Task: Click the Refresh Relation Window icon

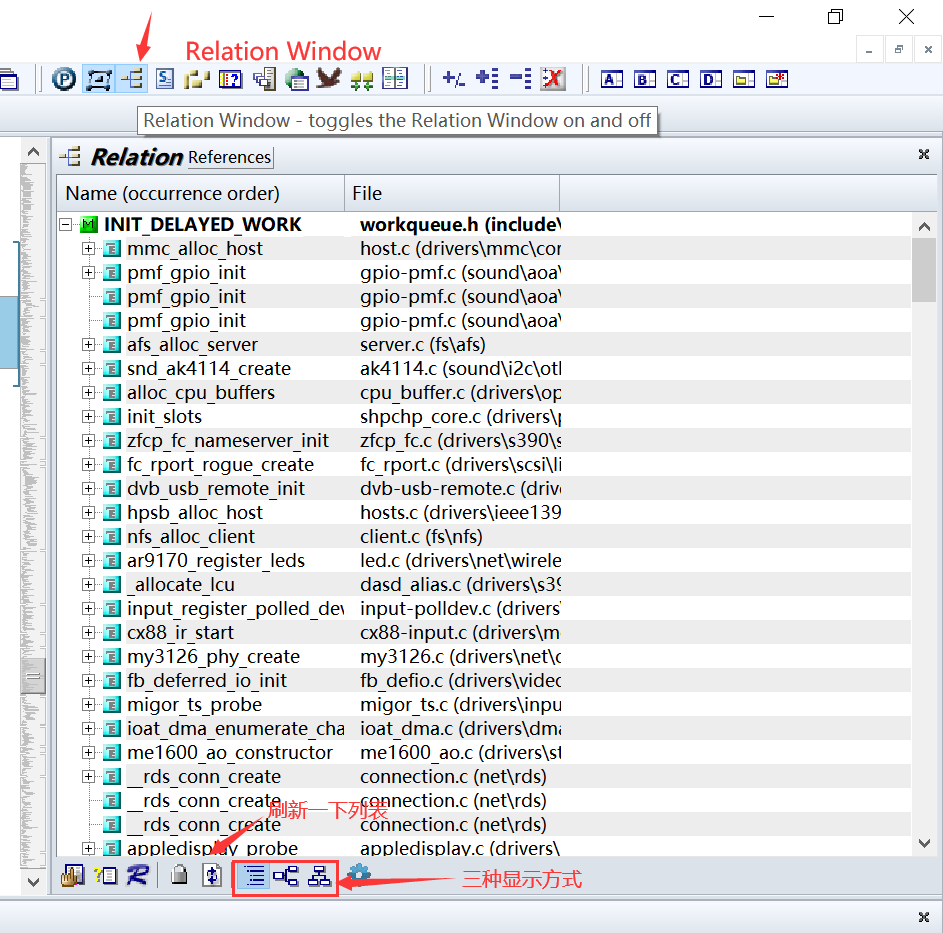Action: [x=212, y=875]
